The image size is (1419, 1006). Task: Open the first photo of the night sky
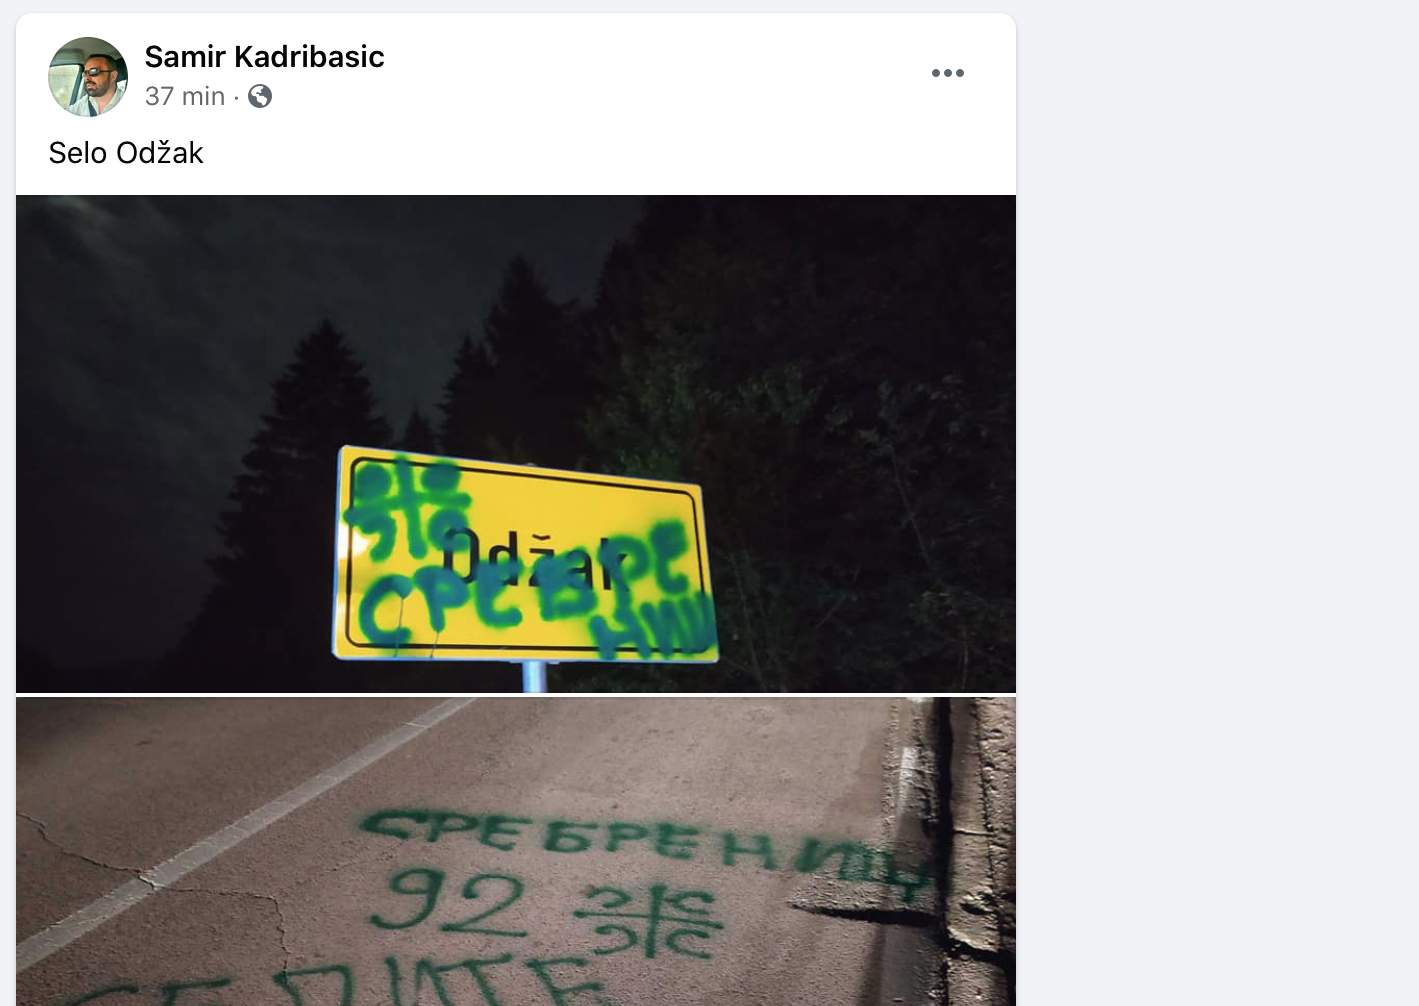[x=516, y=443]
